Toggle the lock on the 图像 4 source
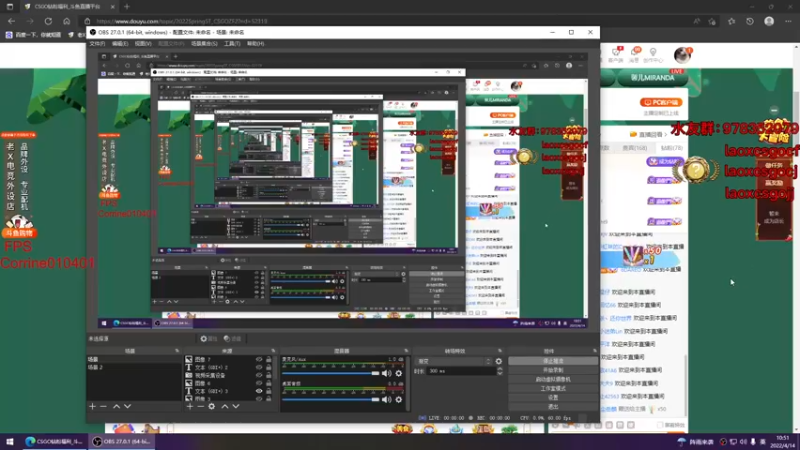The image size is (800, 450). pyautogui.click(x=268, y=383)
